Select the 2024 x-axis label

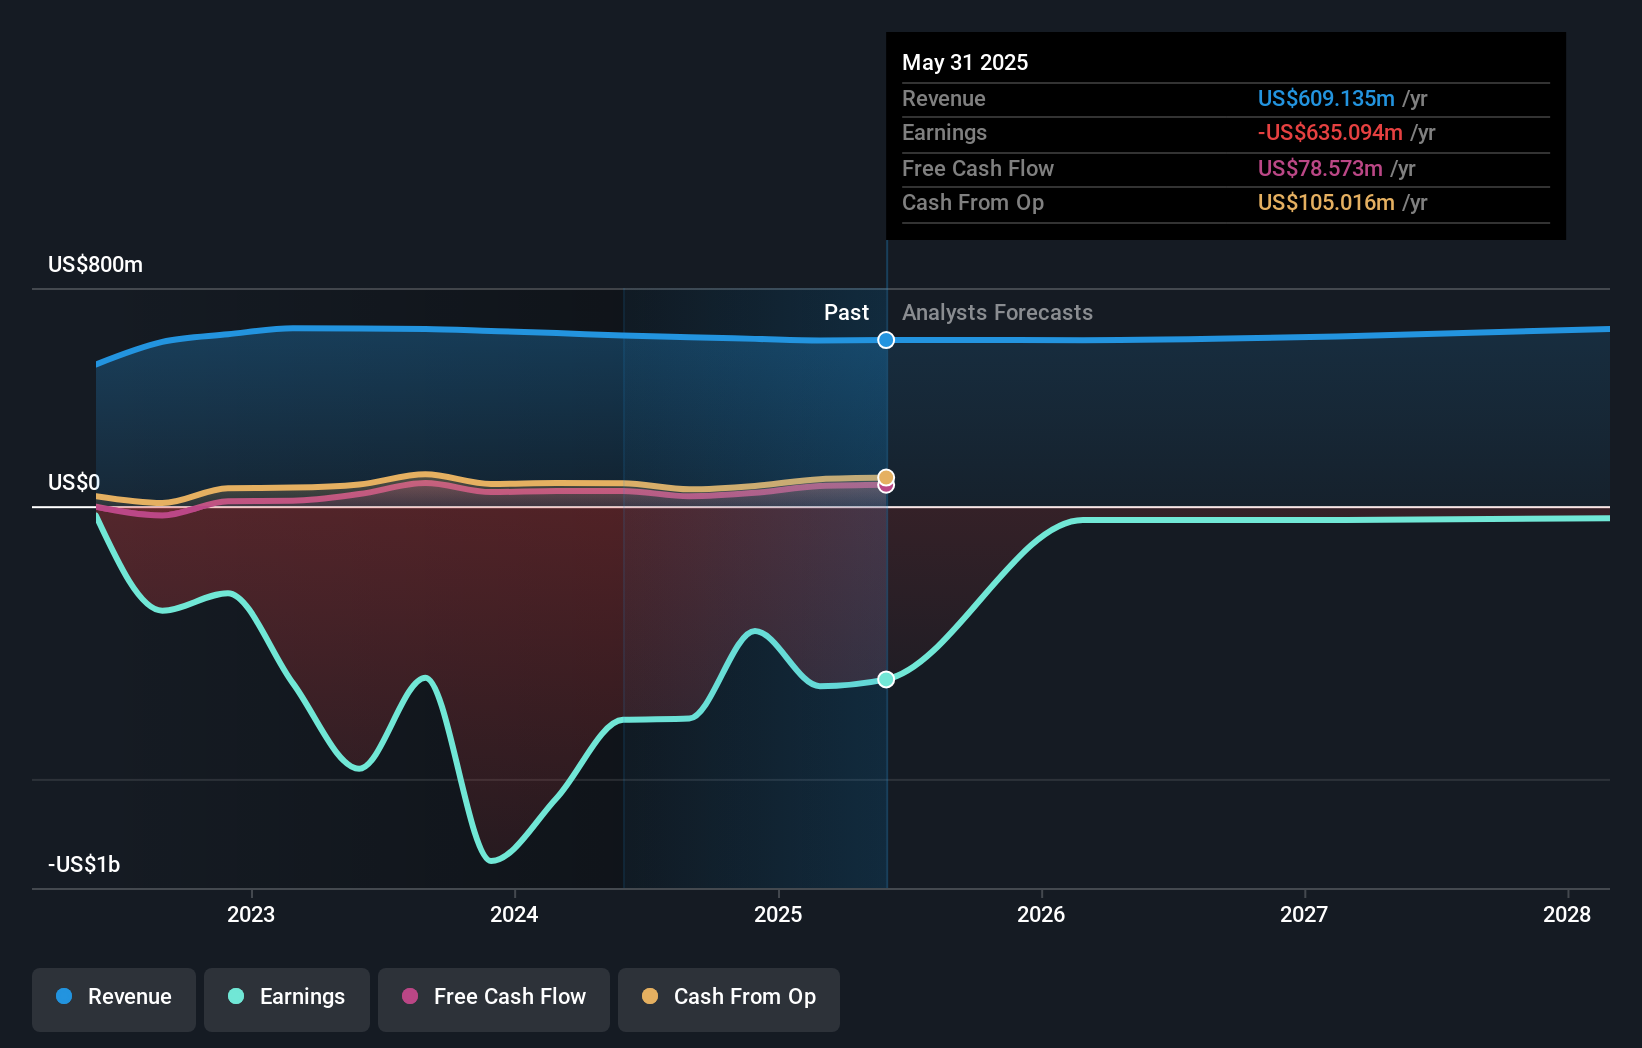point(514,915)
